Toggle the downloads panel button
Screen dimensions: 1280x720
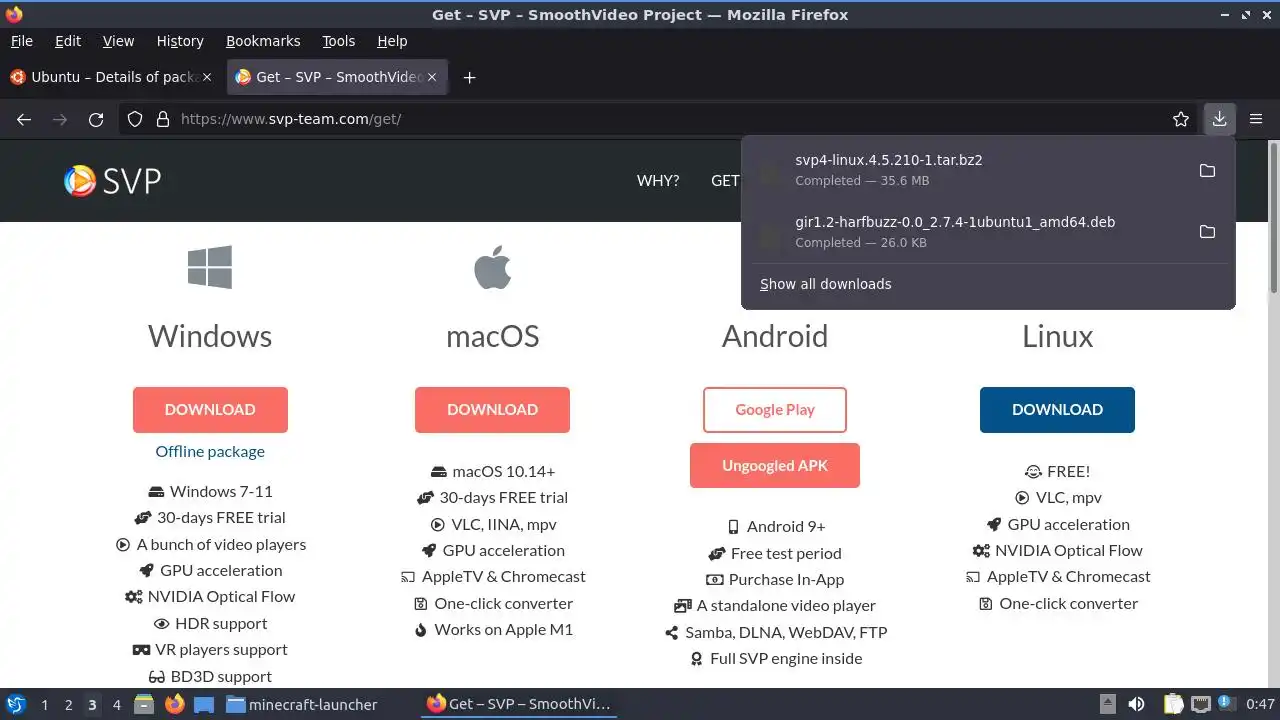[1219, 119]
